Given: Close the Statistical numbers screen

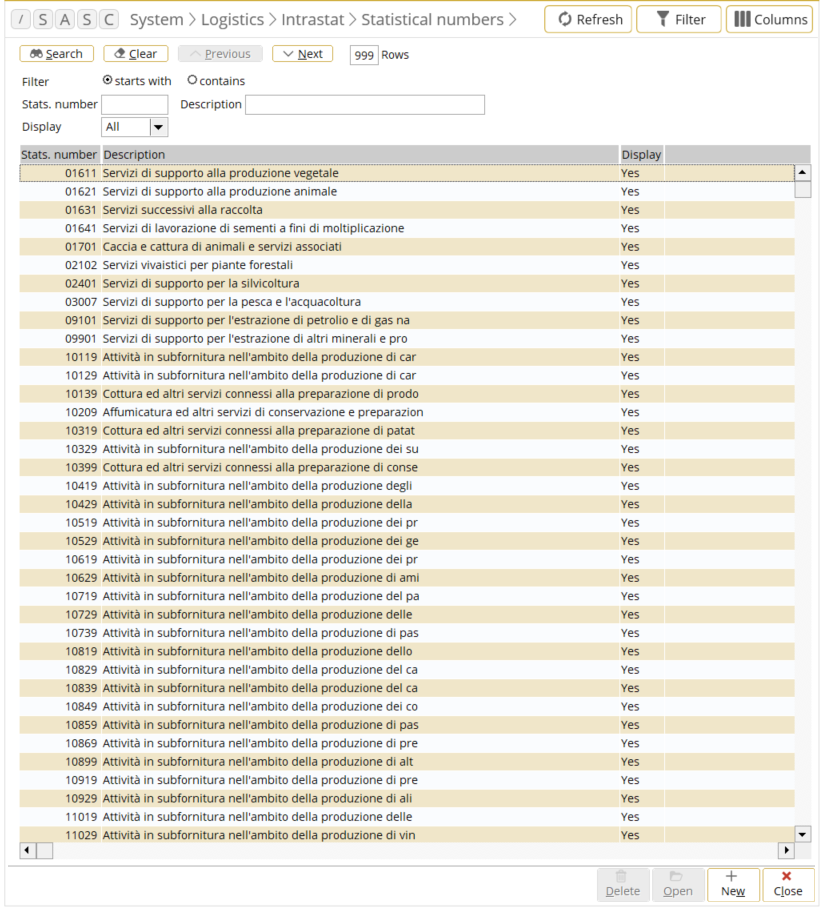Looking at the screenshot, I should click(788, 885).
